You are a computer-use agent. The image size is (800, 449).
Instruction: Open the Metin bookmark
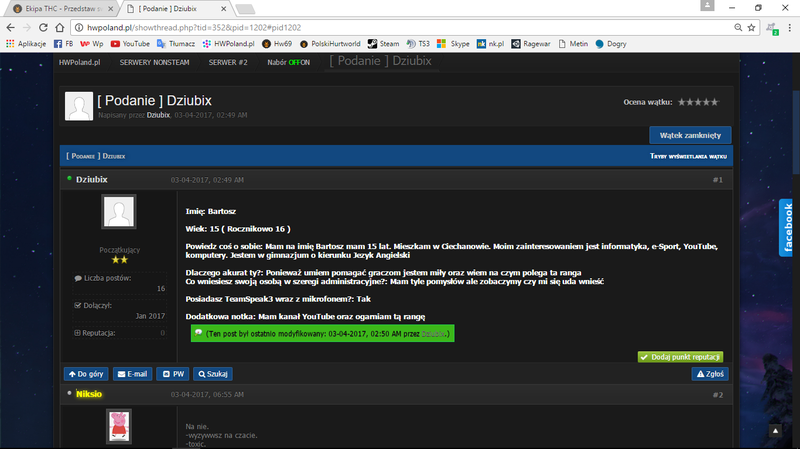click(573, 44)
